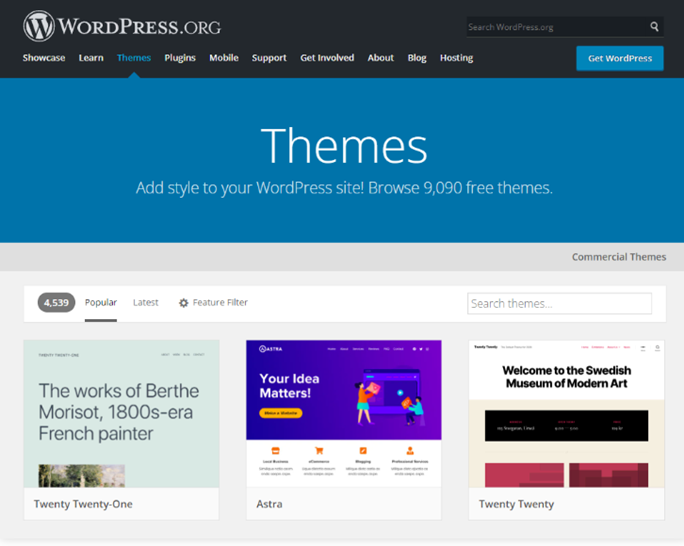Viewport: 684px width, 546px height.
Task: Open the Get Involved page
Action: click(x=327, y=58)
